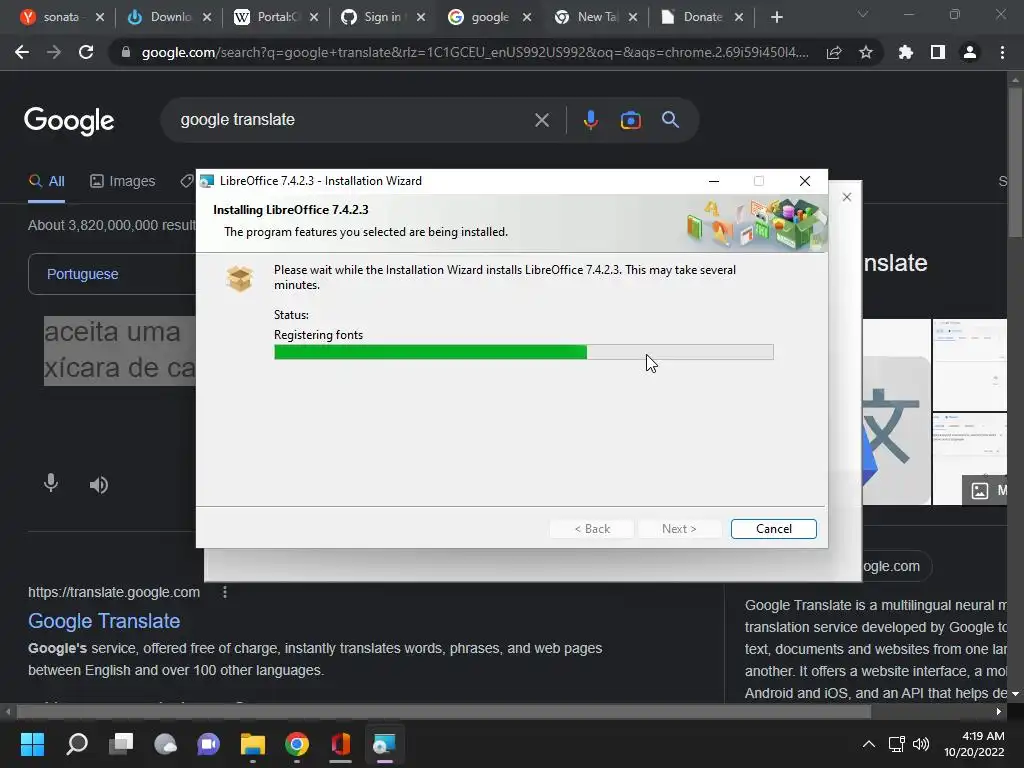Open Chrome from the taskbar
1024x768 pixels.
(x=296, y=744)
